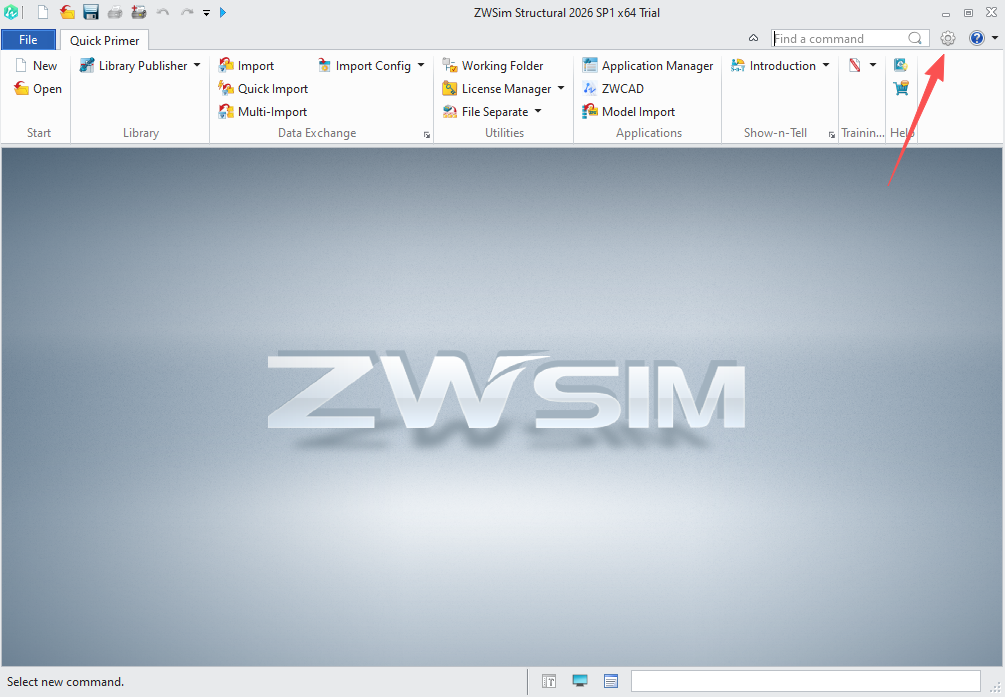Image resolution: width=1006 pixels, height=697 pixels.
Task: Open settings via the gear icon
Action: click(948, 38)
